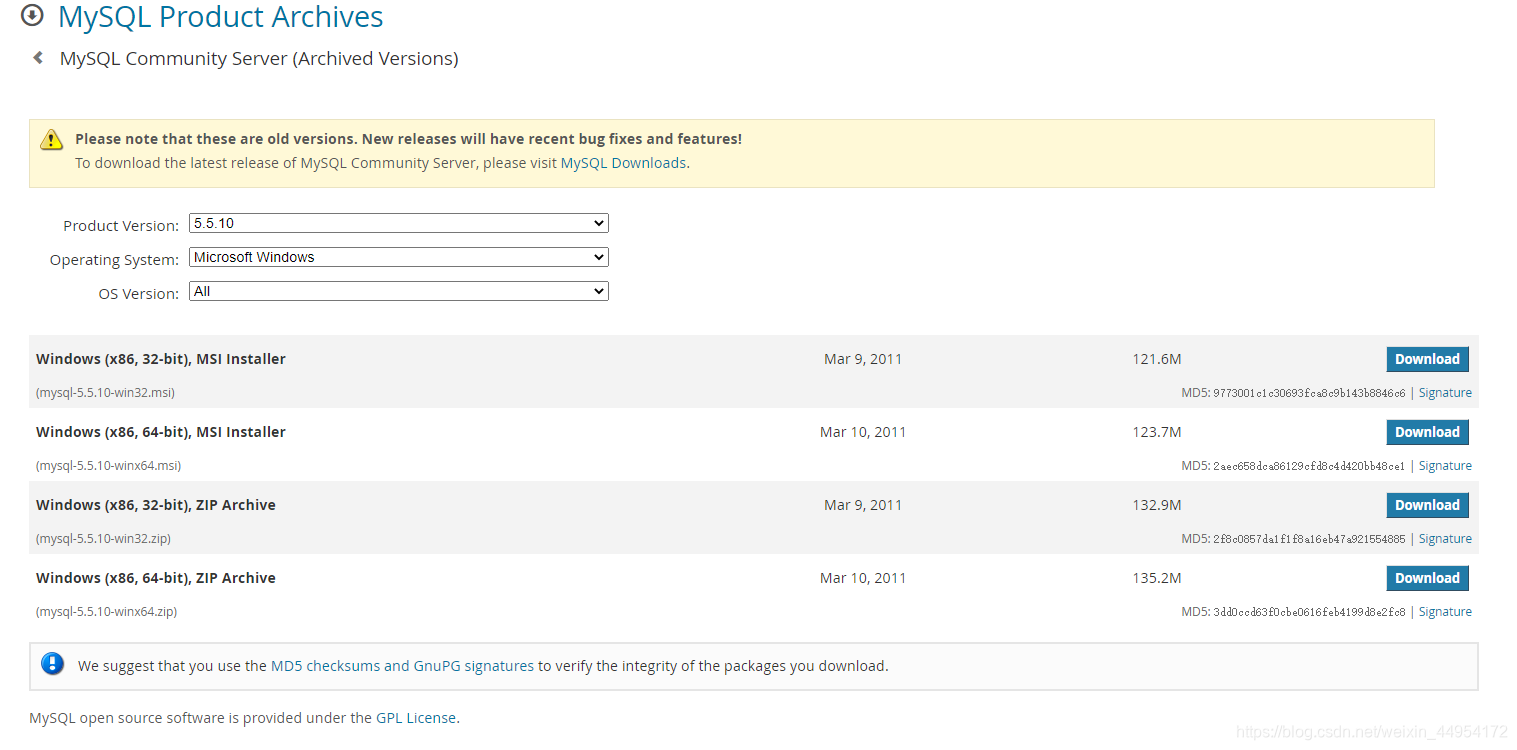1517x750 pixels.
Task: Click the 132.9M file size value
Action: click(x=1157, y=505)
